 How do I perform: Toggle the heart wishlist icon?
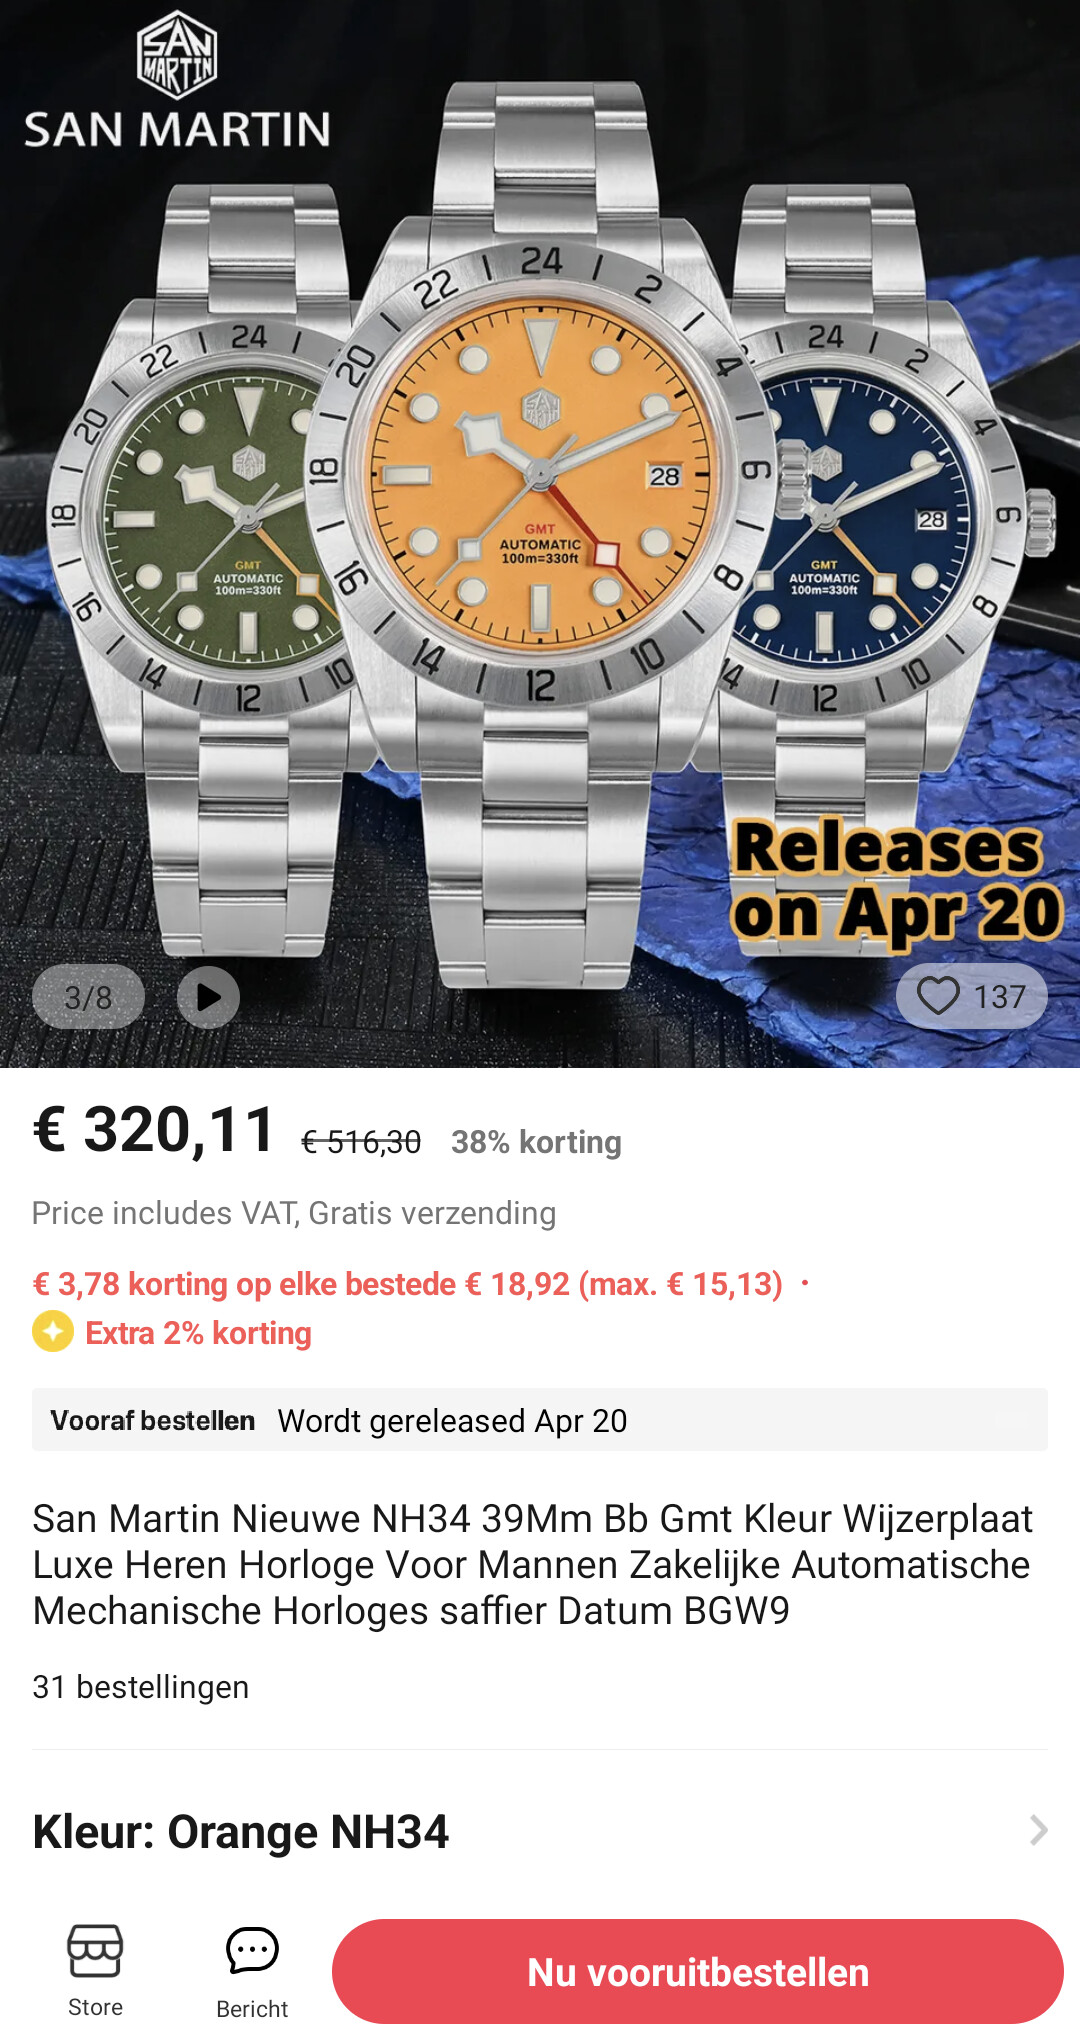938,996
